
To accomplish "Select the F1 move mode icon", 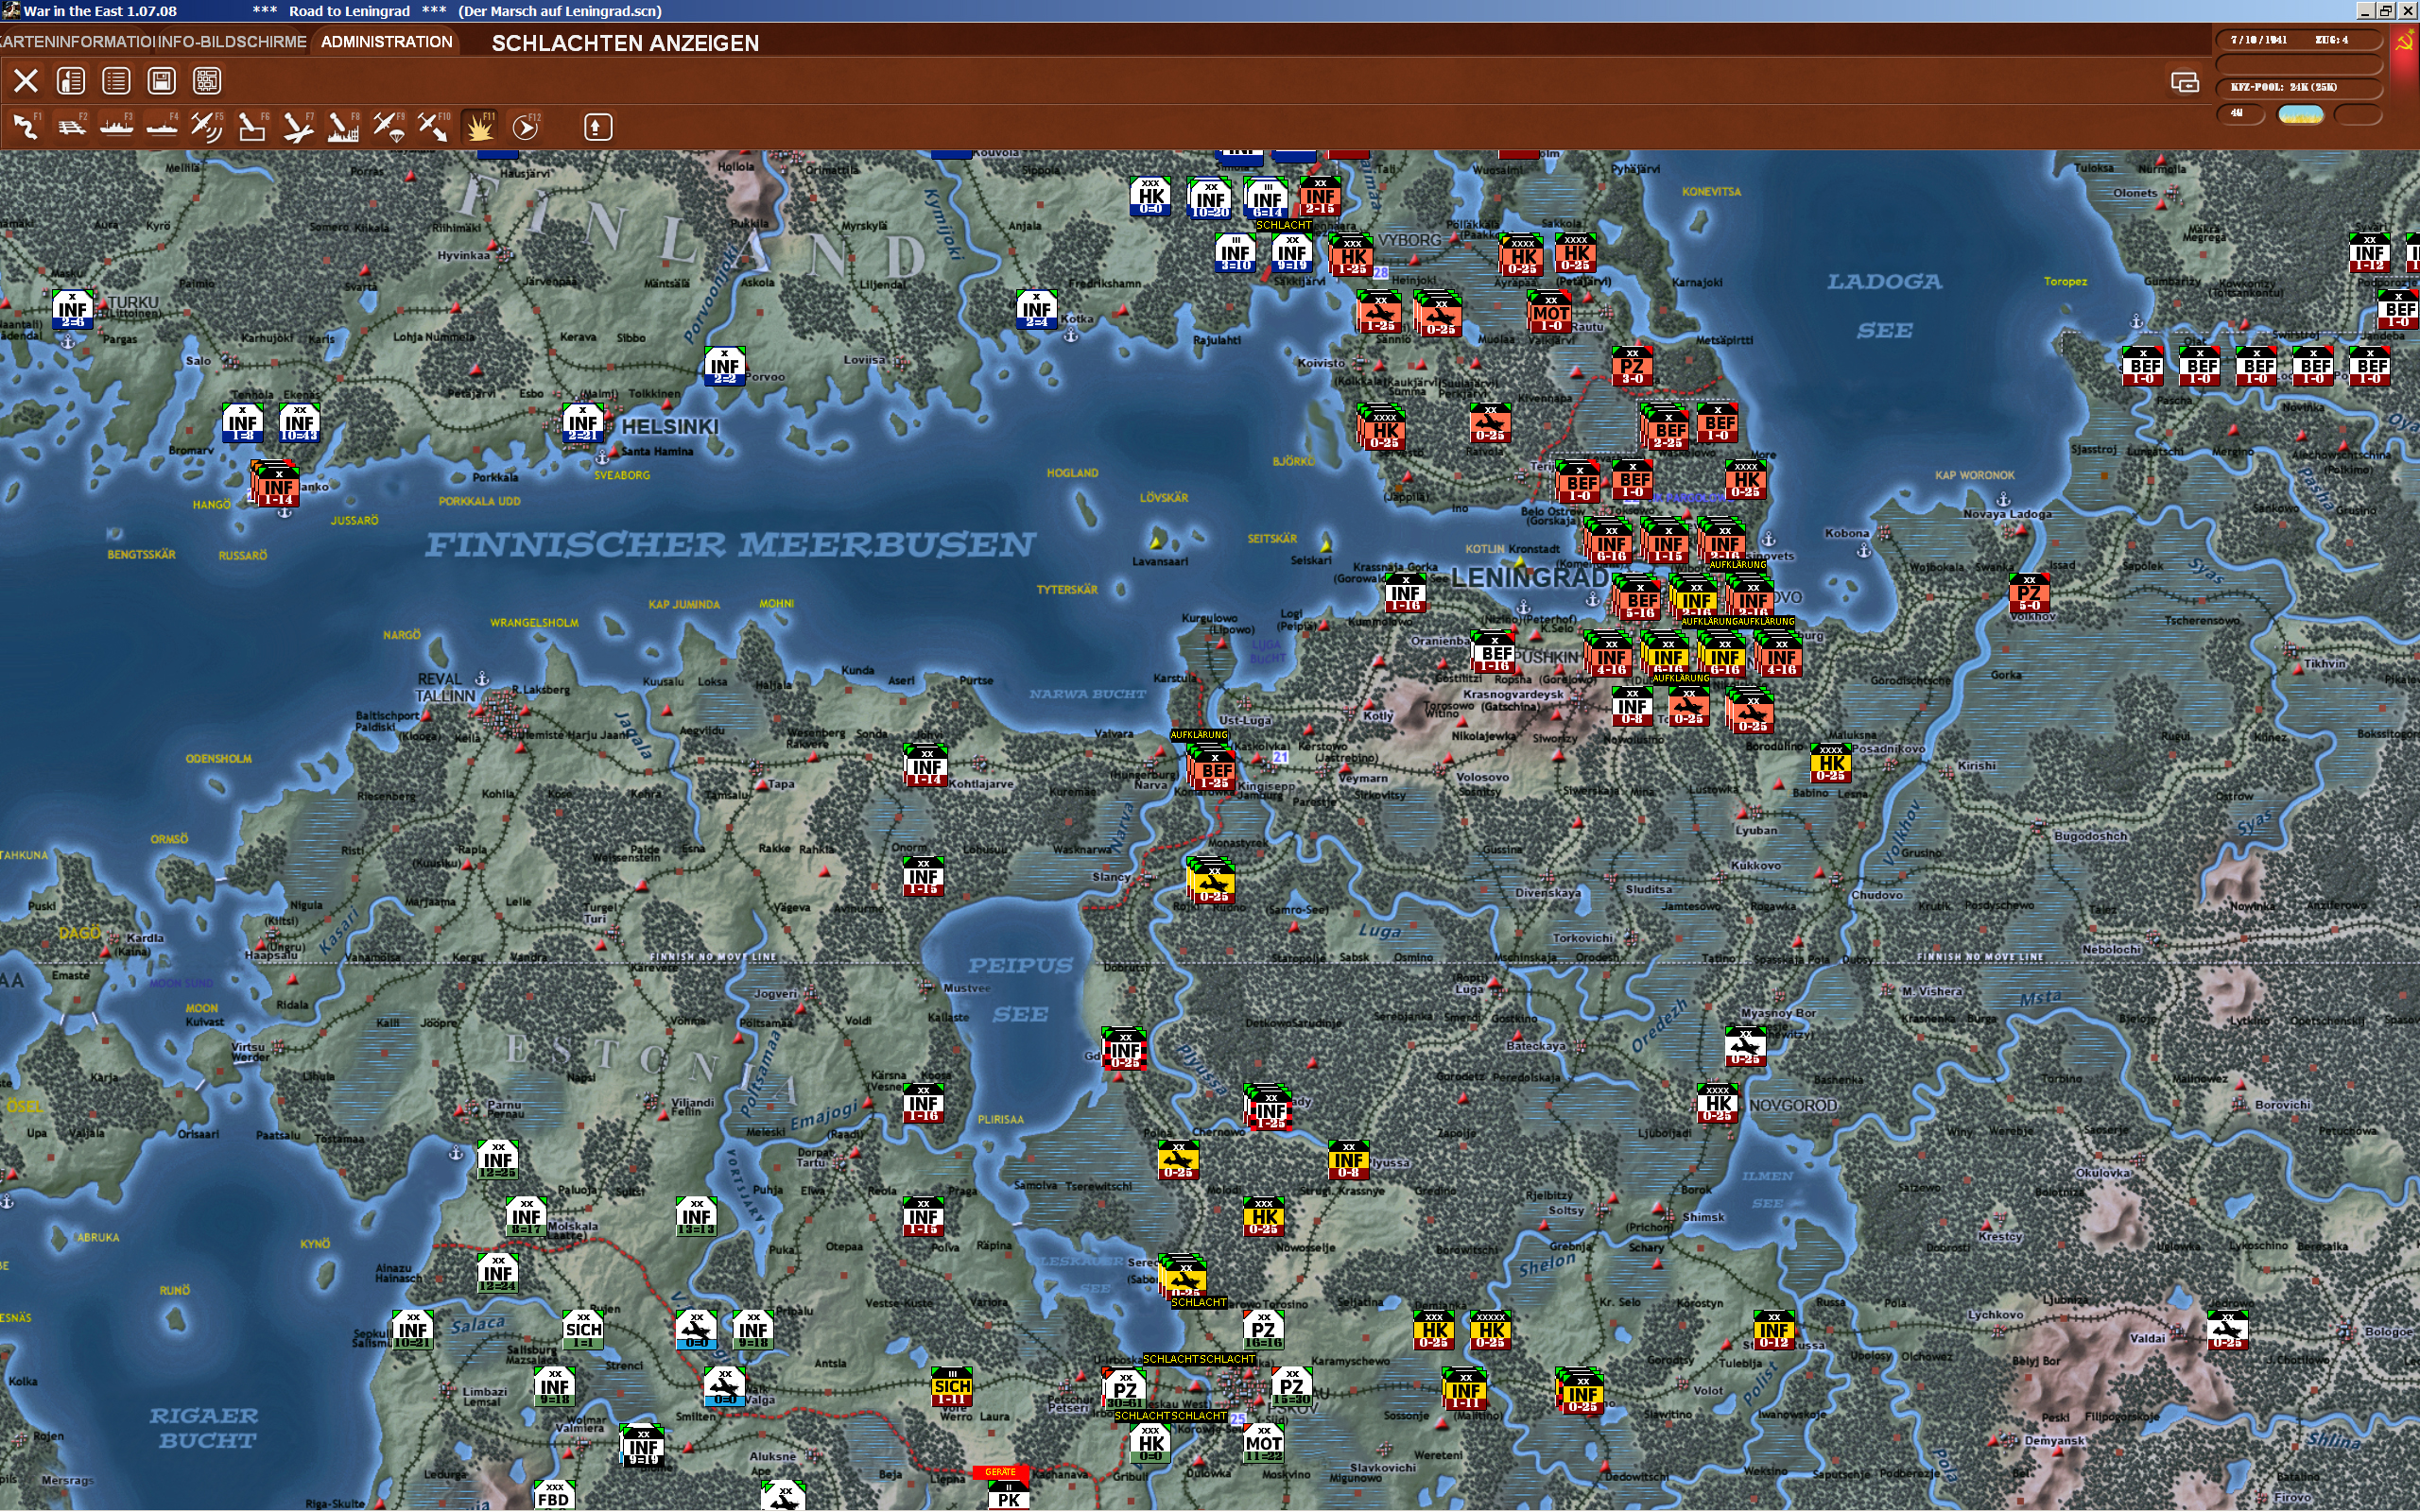I will click(26, 127).
